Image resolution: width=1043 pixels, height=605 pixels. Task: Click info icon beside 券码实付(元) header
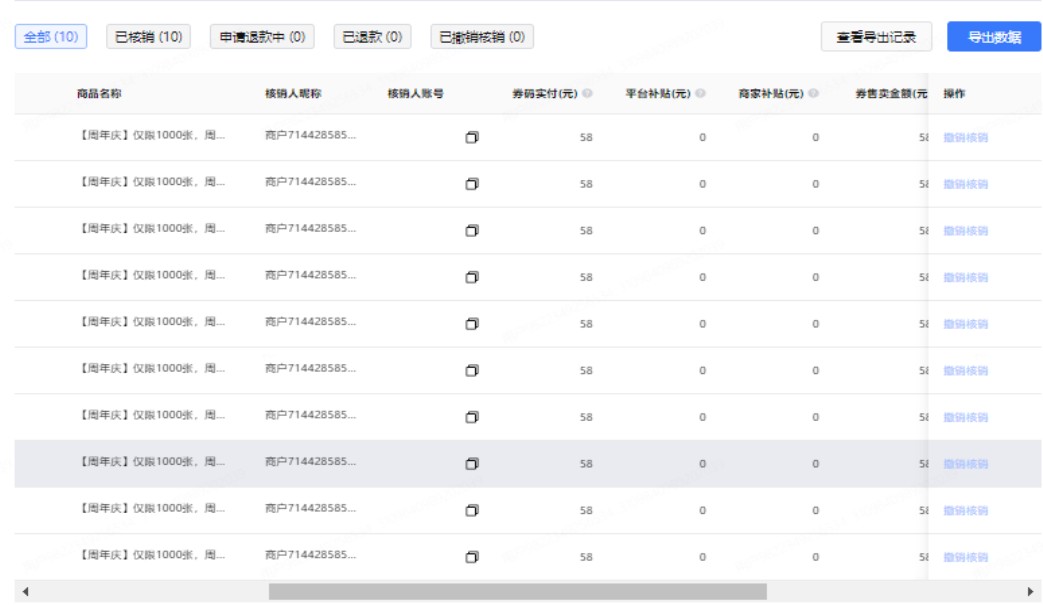pyautogui.click(x=587, y=94)
